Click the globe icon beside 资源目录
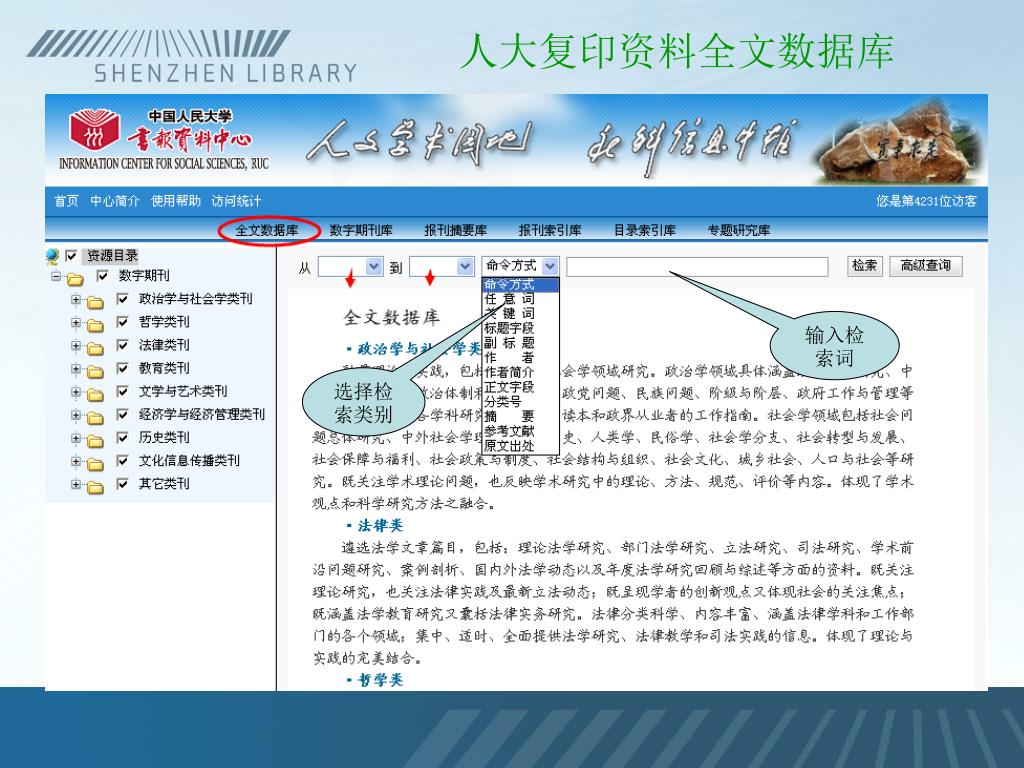This screenshot has height=768, width=1024. [52, 257]
